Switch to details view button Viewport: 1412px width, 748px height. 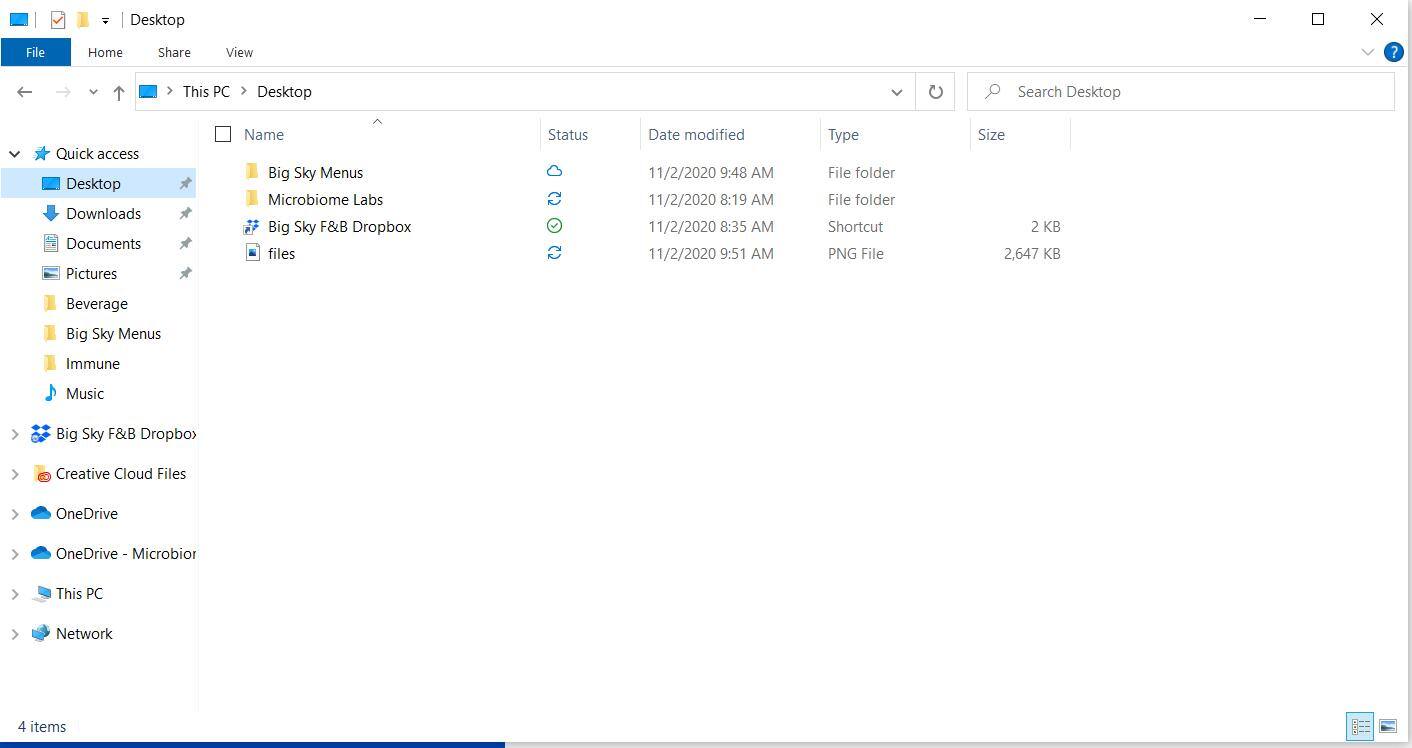click(x=1360, y=726)
